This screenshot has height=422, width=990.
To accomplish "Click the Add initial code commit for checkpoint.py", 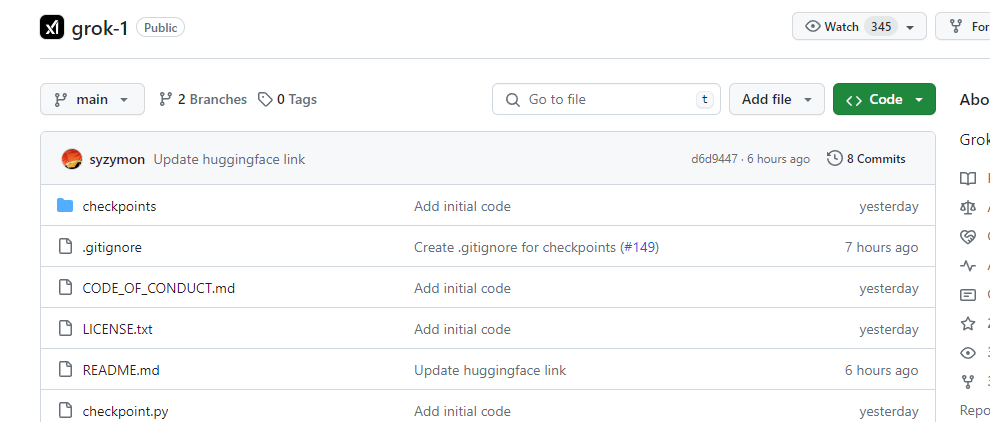I will (462, 412).
